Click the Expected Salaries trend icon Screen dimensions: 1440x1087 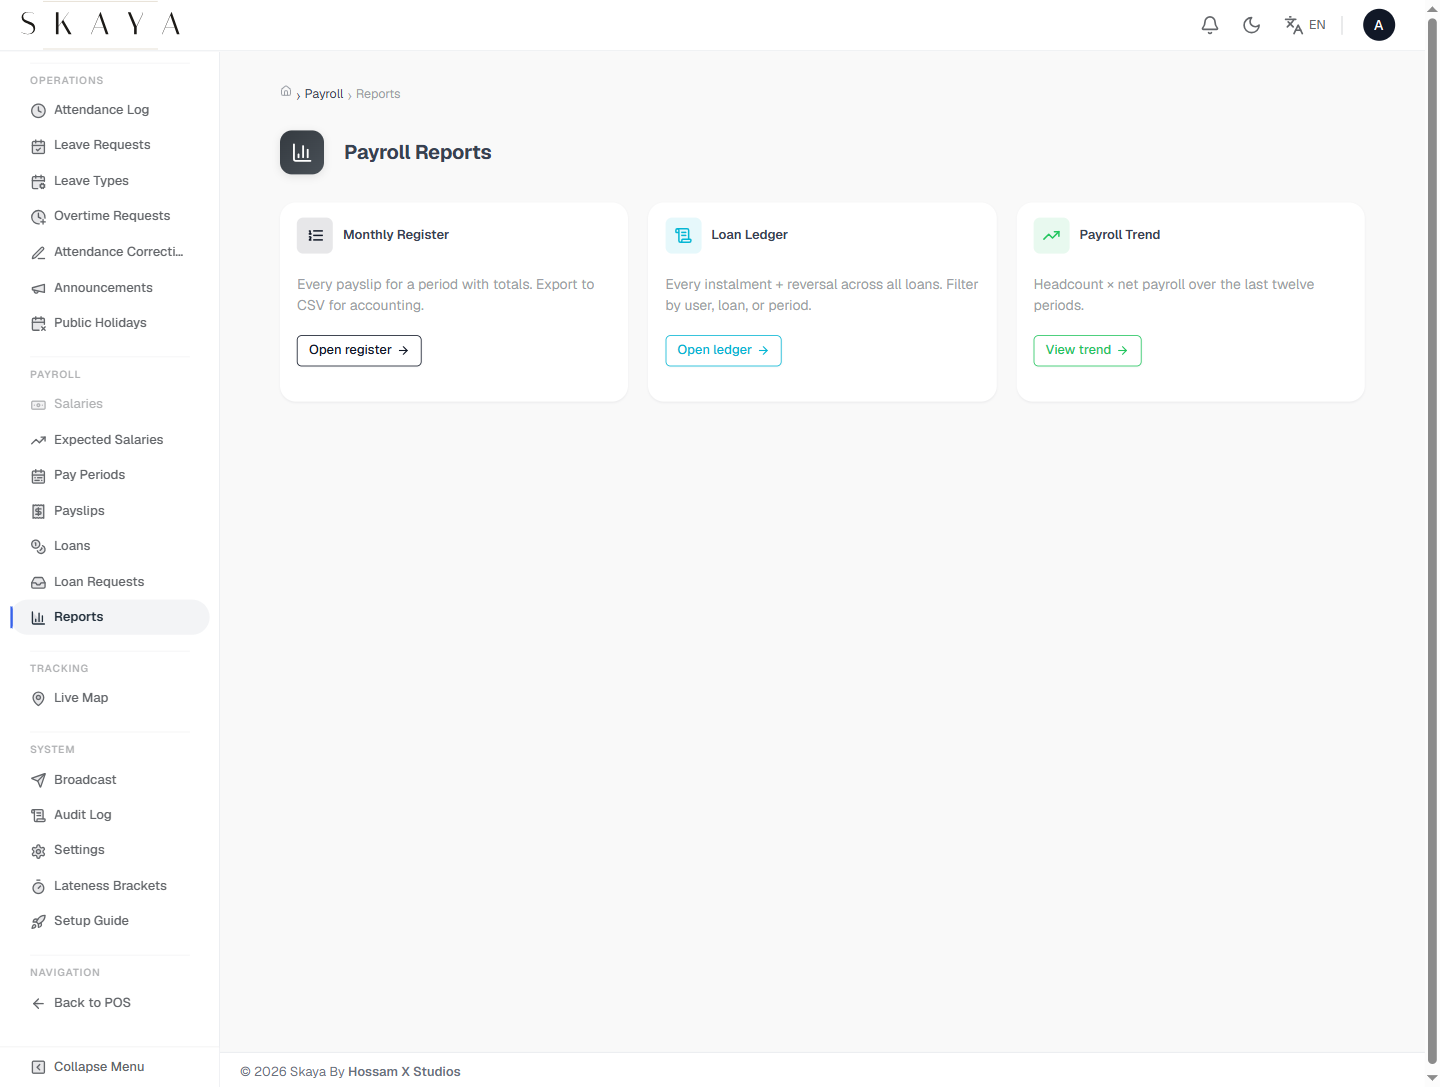pyautogui.click(x=38, y=441)
